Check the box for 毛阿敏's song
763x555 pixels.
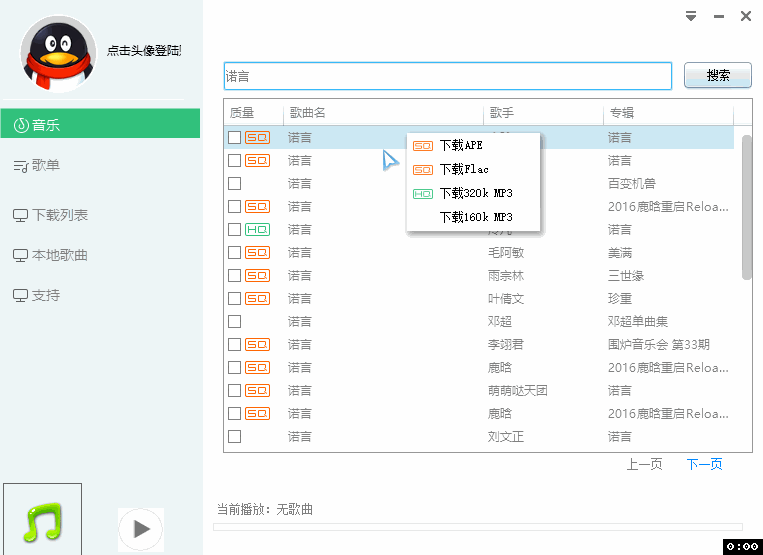(x=234, y=252)
